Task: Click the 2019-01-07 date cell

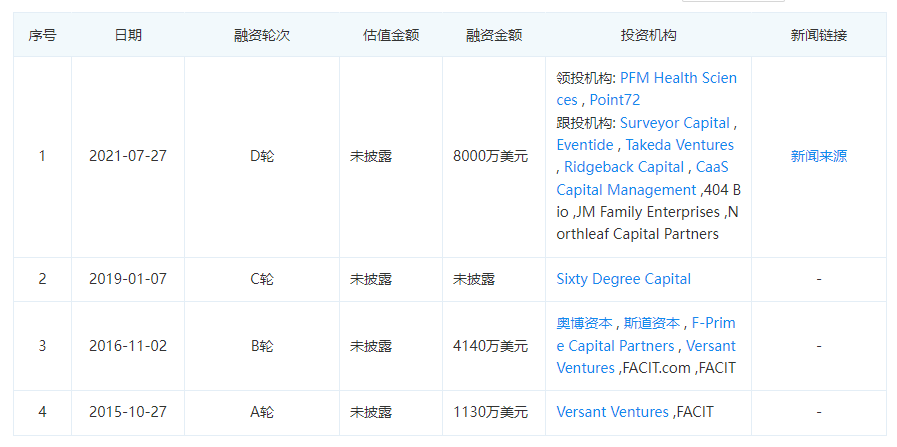Action: coord(127,279)
